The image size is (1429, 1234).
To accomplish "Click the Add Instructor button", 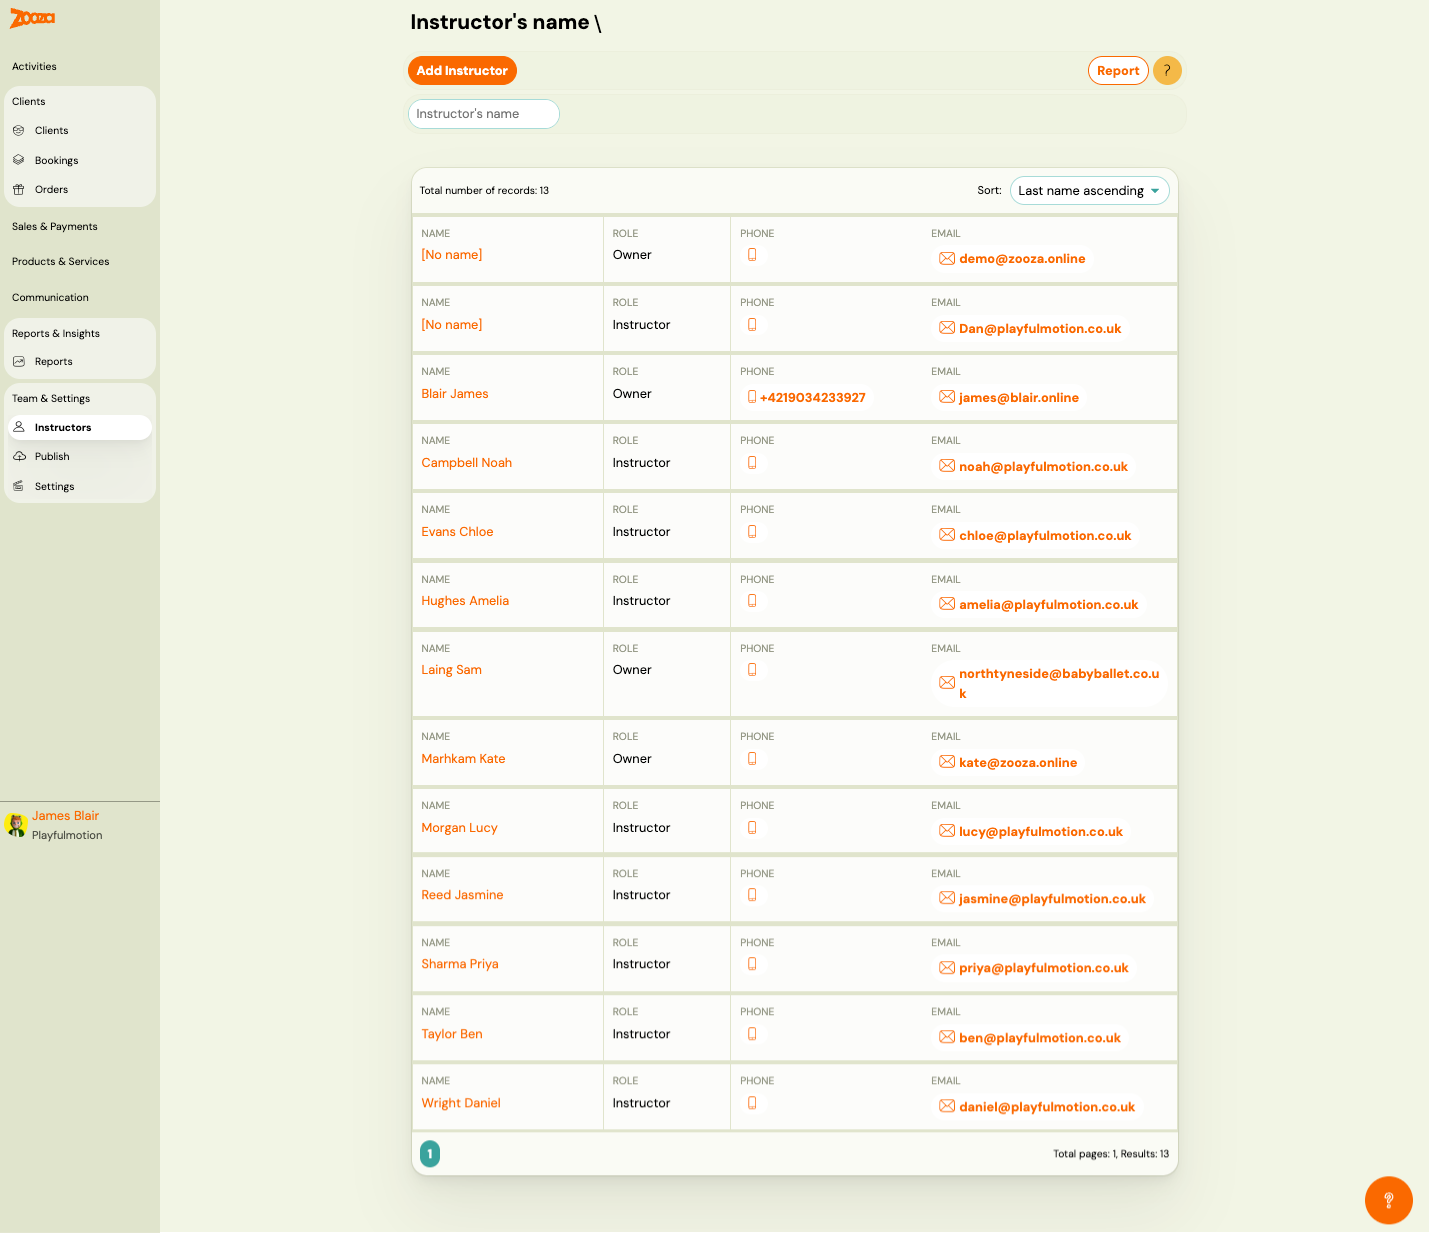I will click(462, 70).
